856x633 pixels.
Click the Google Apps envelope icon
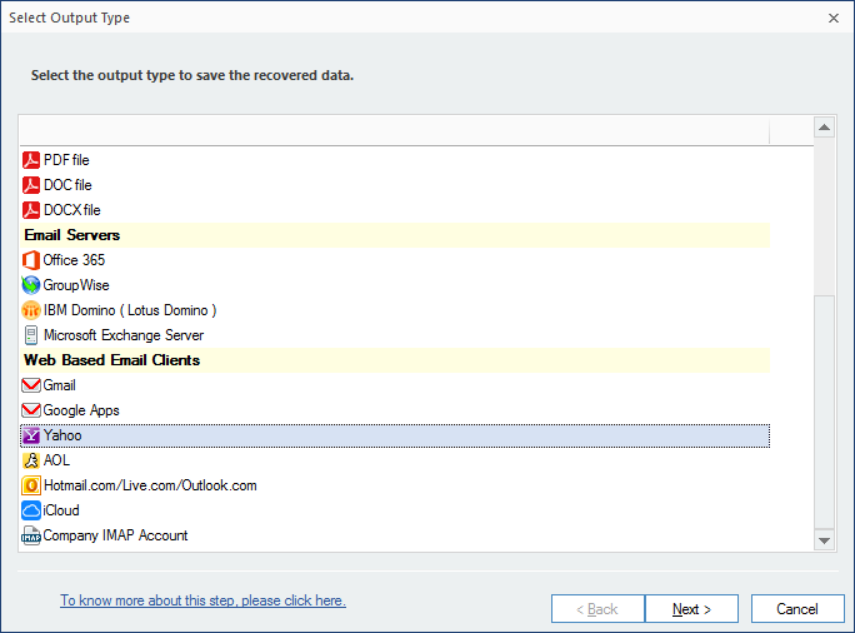coord(31,410)
